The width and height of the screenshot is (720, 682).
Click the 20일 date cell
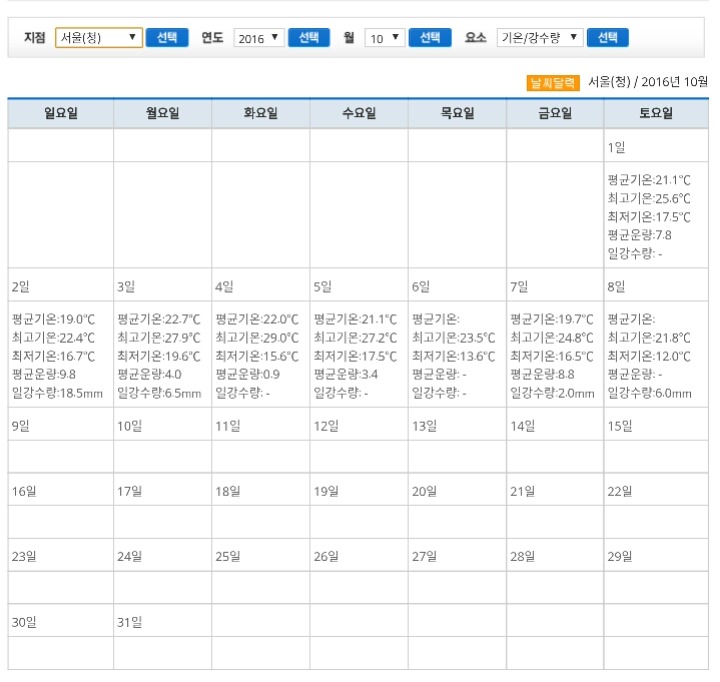coord(457,490)
